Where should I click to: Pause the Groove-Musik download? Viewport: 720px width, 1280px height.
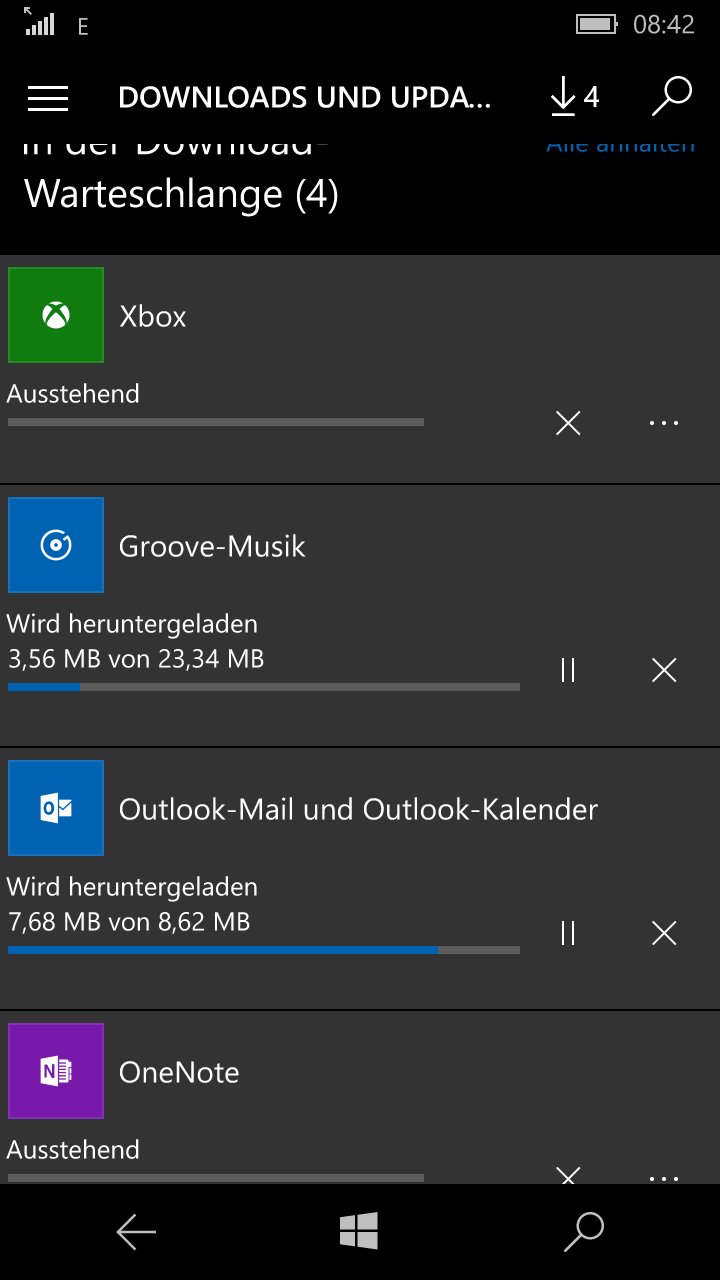point(568,670)
